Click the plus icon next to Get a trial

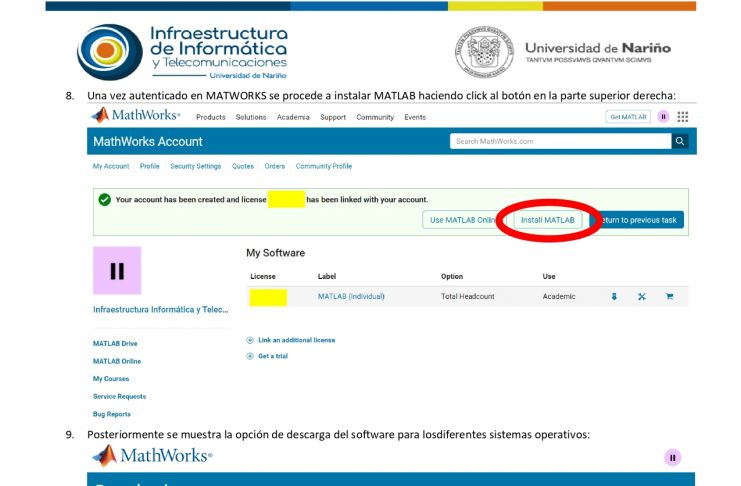(250, 356)
